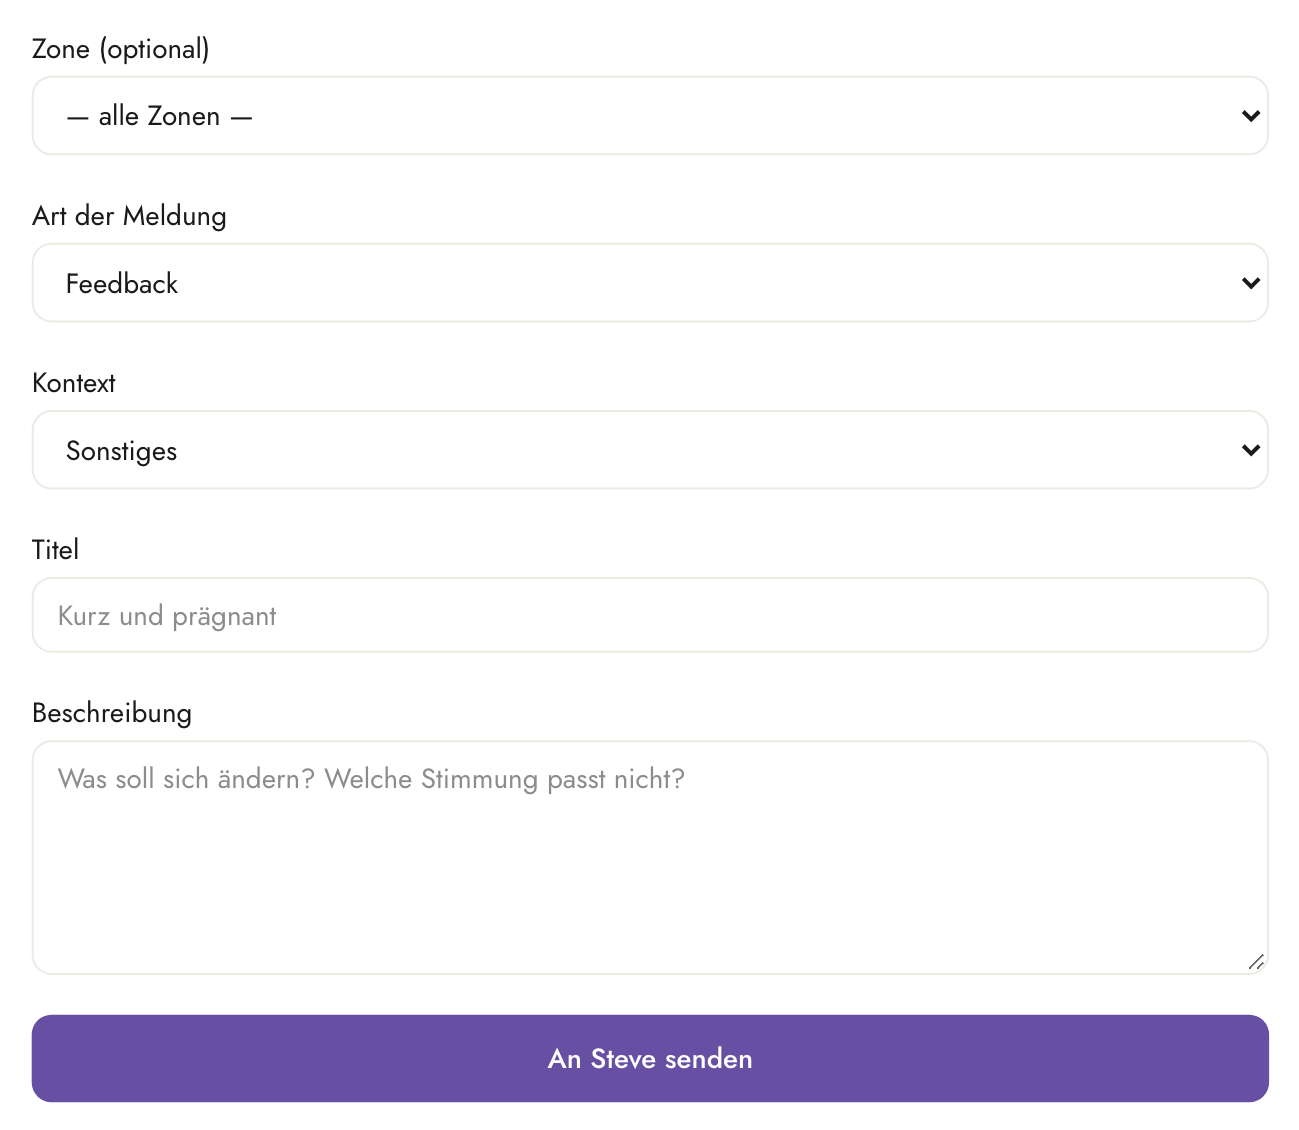Grab the Beschreibung textarea resize handle
This screenshot has width=1299, height=1130.
tap(1256, 962)
